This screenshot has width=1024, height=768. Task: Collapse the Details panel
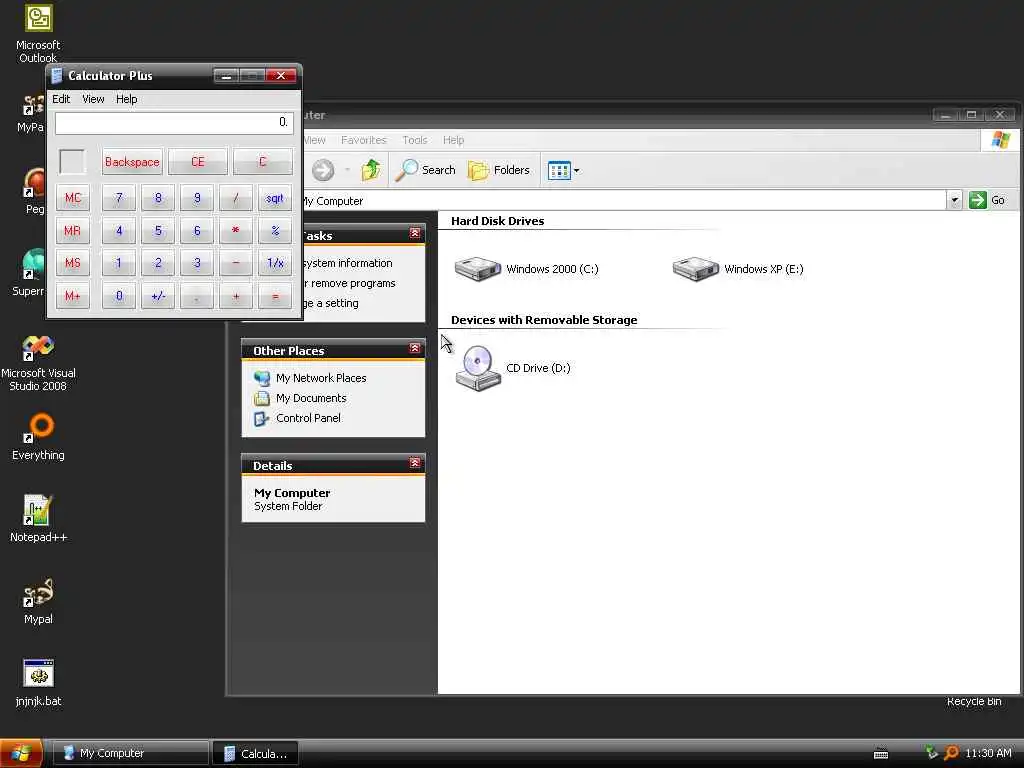coord(415,463)
